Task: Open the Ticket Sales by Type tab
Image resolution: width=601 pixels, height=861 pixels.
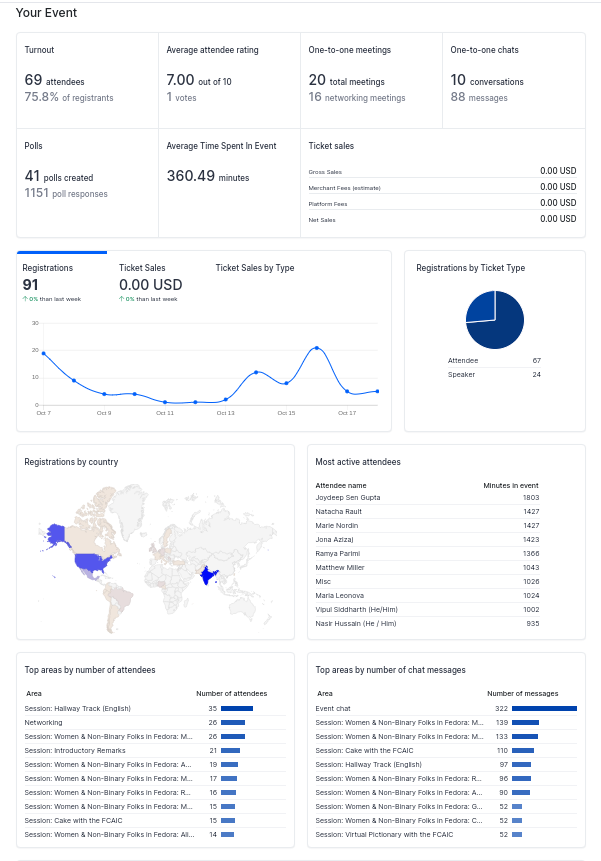Action: tap(255, 267)
